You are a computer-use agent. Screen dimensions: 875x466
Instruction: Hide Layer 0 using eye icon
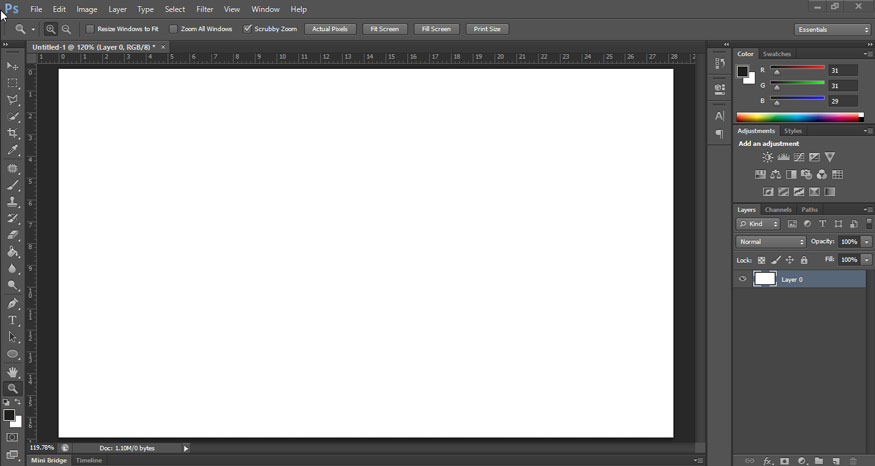tap(742, 279)
